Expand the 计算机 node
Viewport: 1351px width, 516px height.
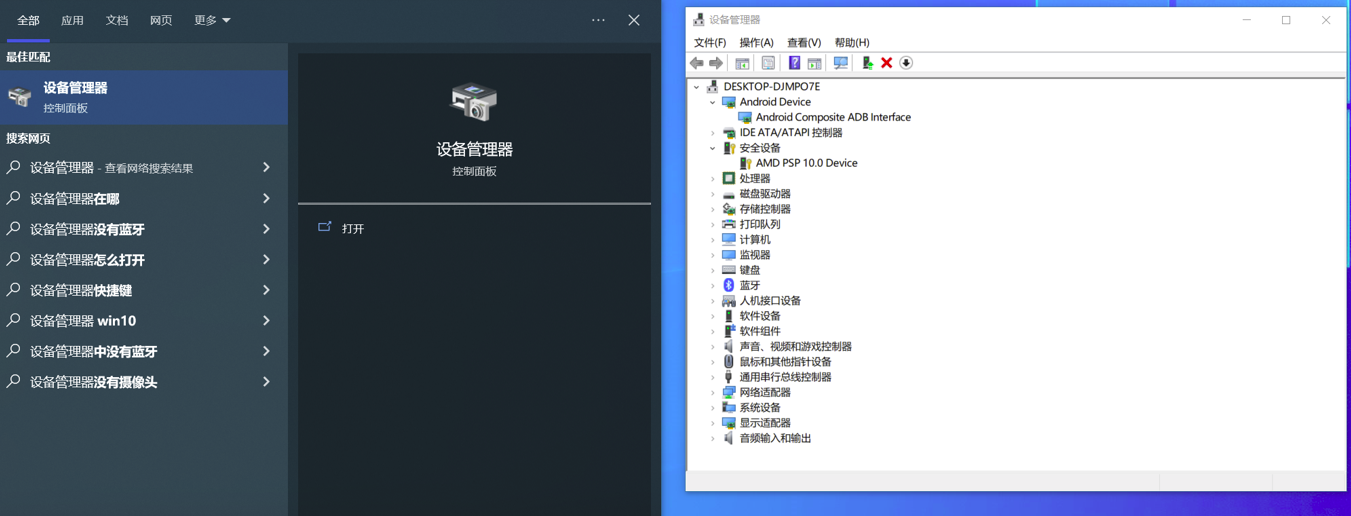[x=713, y=240]
